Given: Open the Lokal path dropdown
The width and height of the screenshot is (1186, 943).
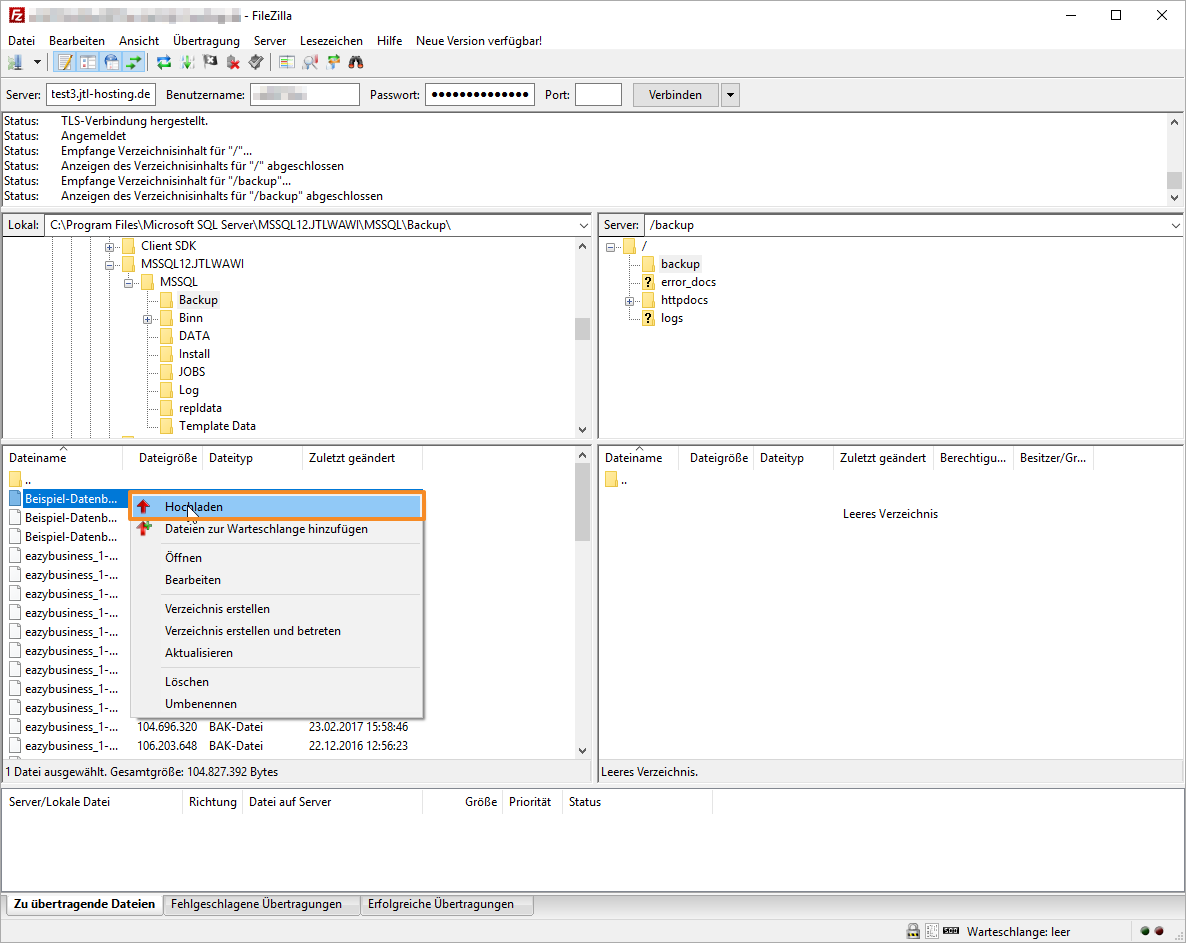Looking at the screenshot, I should click(x=584, y=225).
